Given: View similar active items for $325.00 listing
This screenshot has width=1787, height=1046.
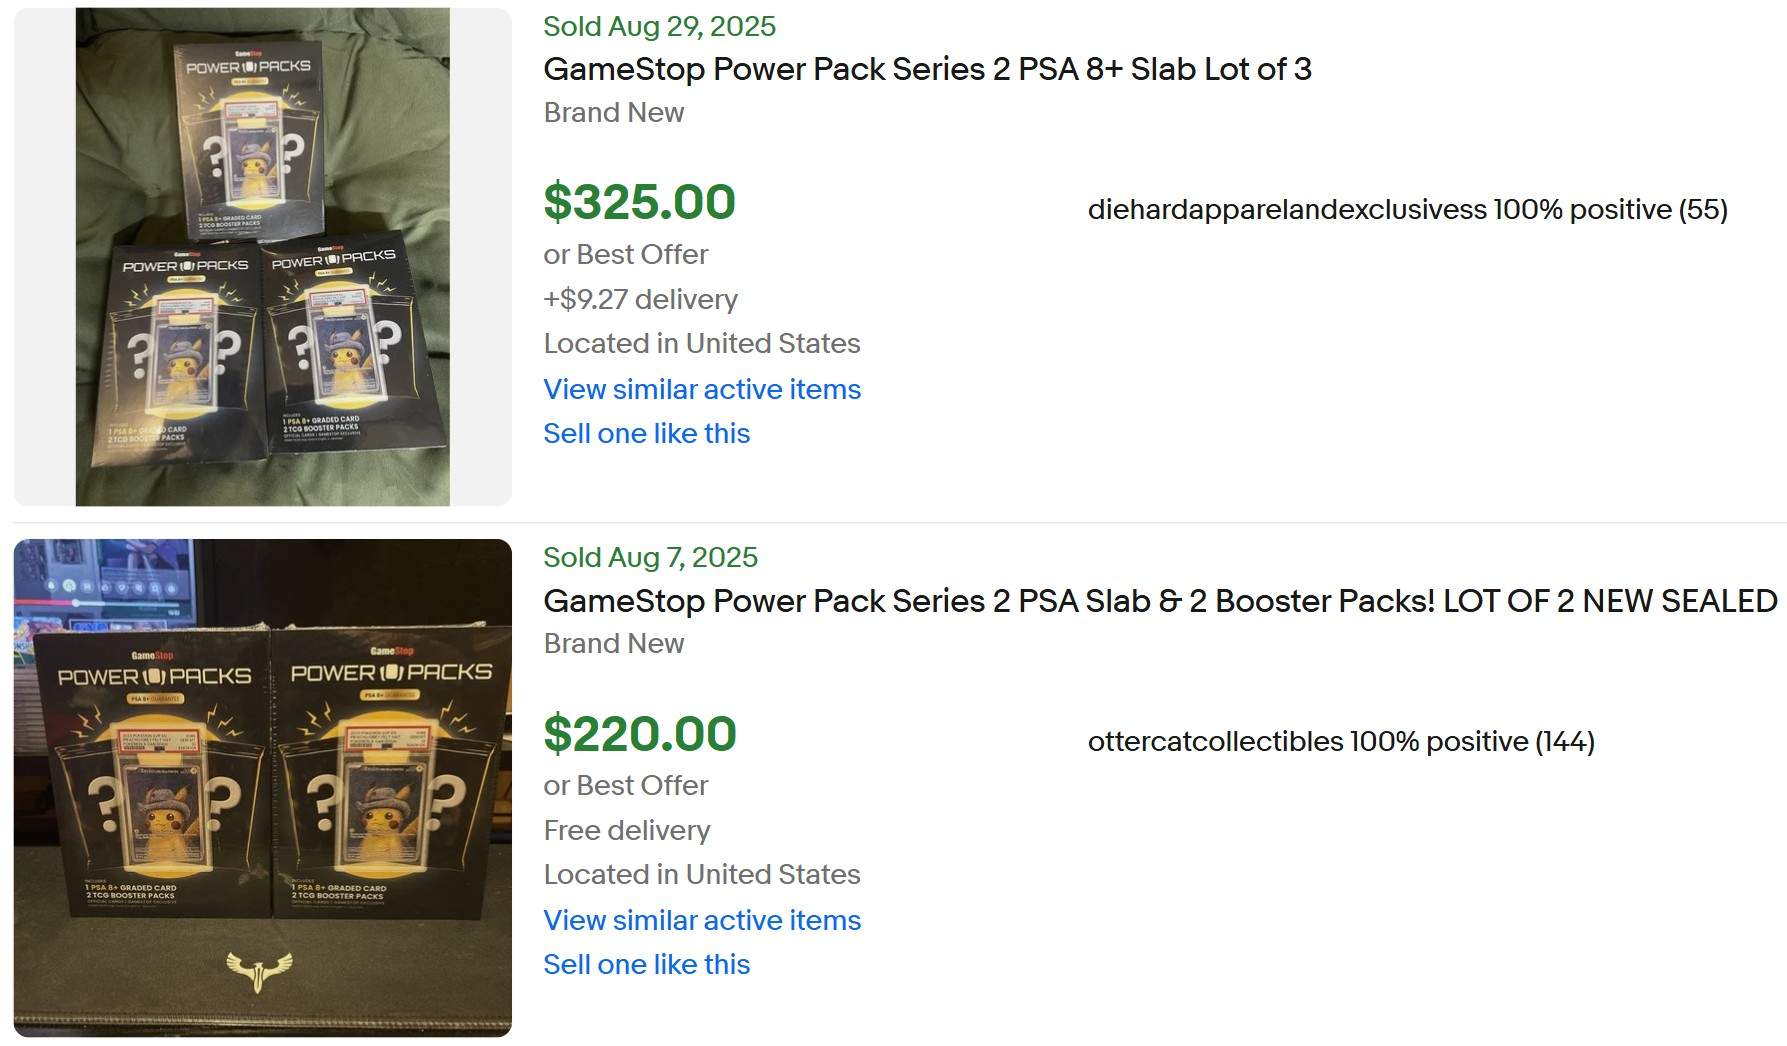Looking at the screenshot, I should [701, 389].
